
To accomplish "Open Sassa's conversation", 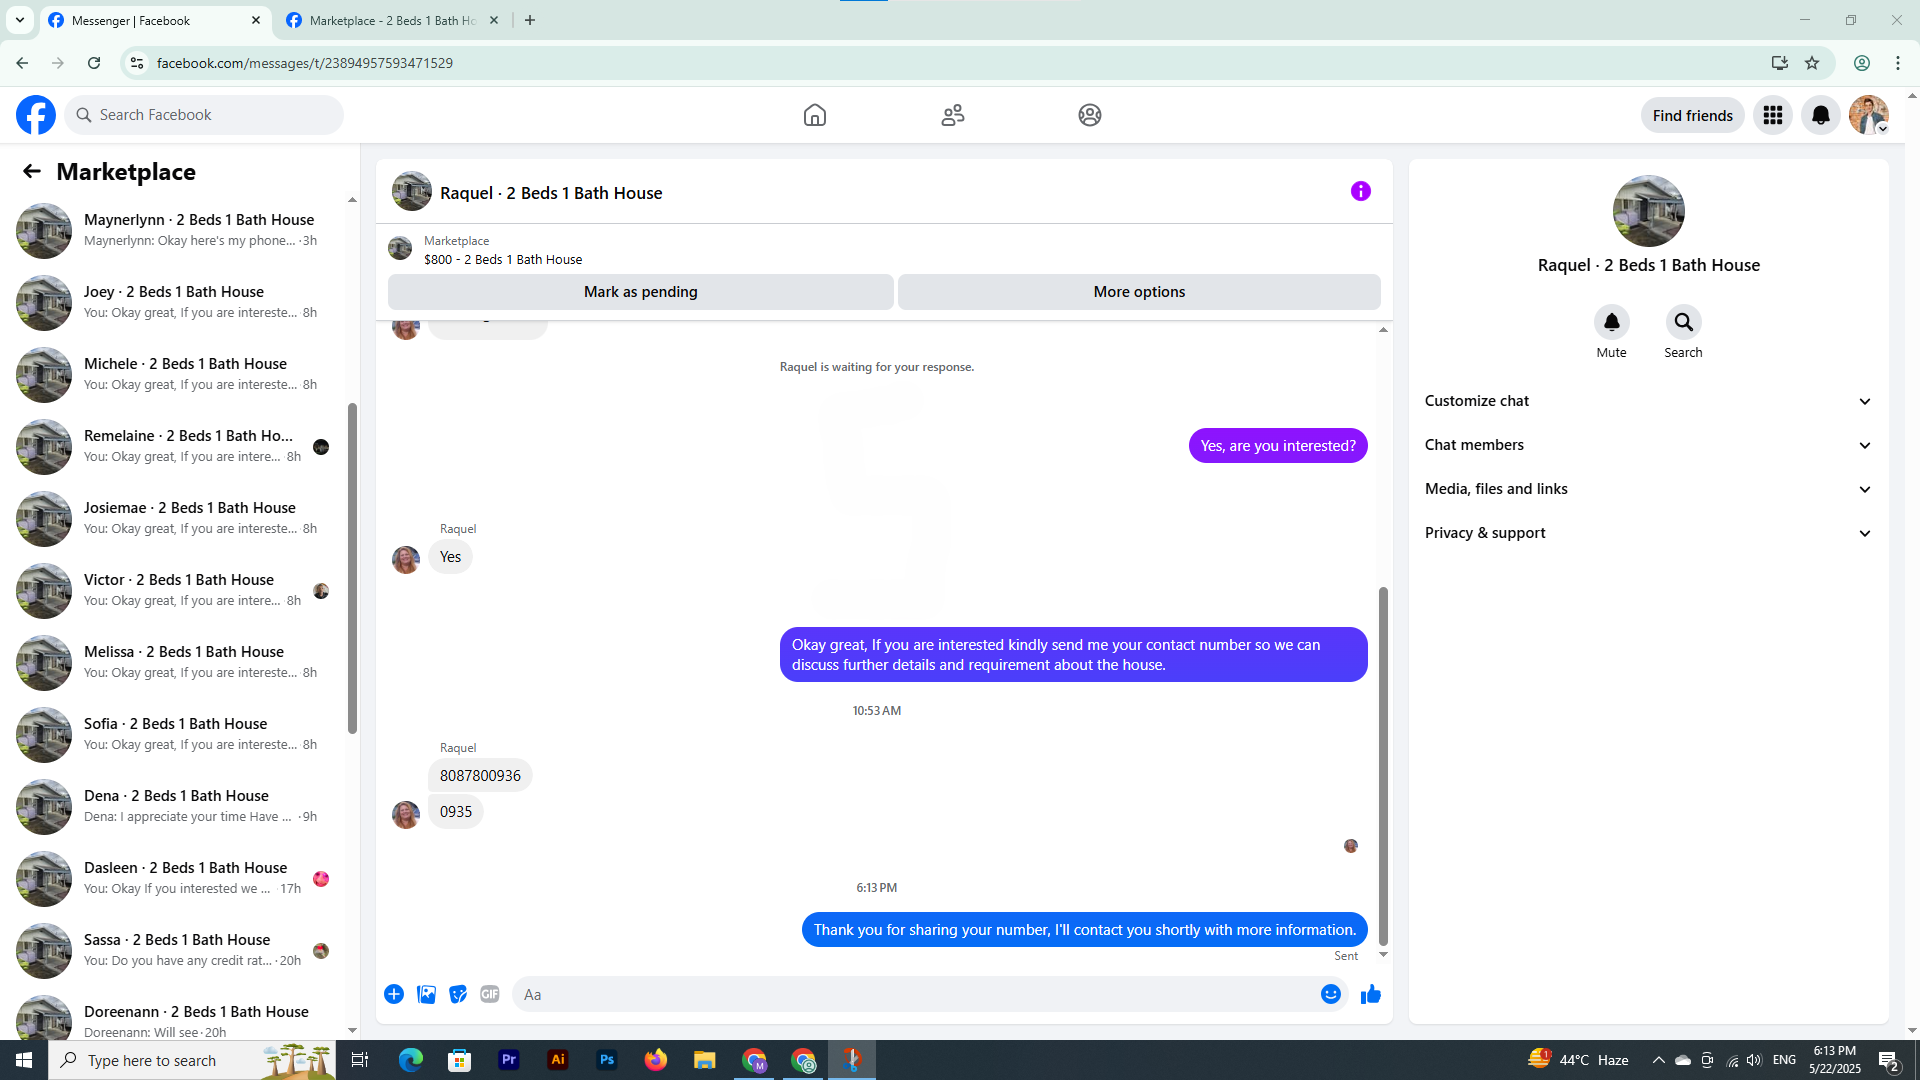I will click(178, 950).
